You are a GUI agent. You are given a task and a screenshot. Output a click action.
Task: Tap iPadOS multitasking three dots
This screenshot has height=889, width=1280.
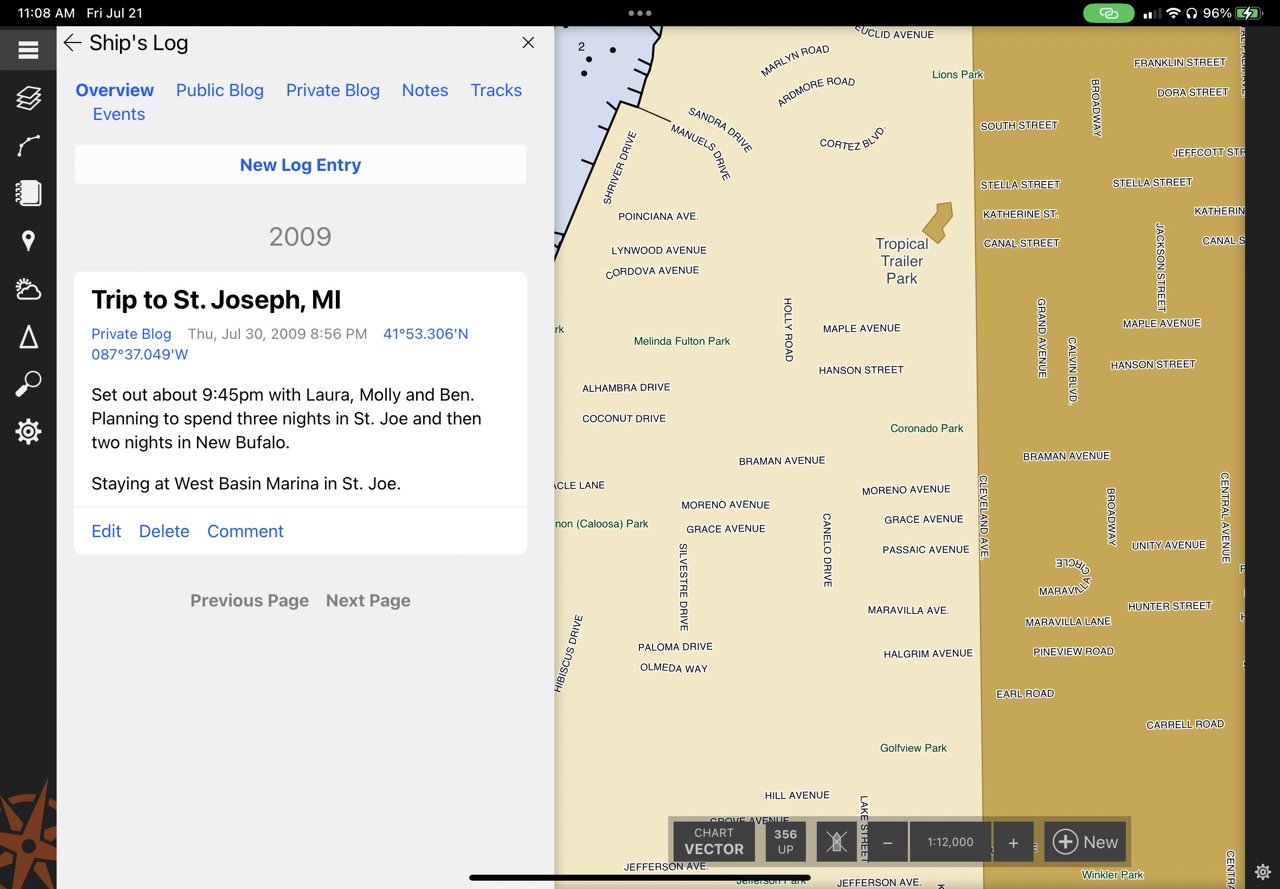640,13
